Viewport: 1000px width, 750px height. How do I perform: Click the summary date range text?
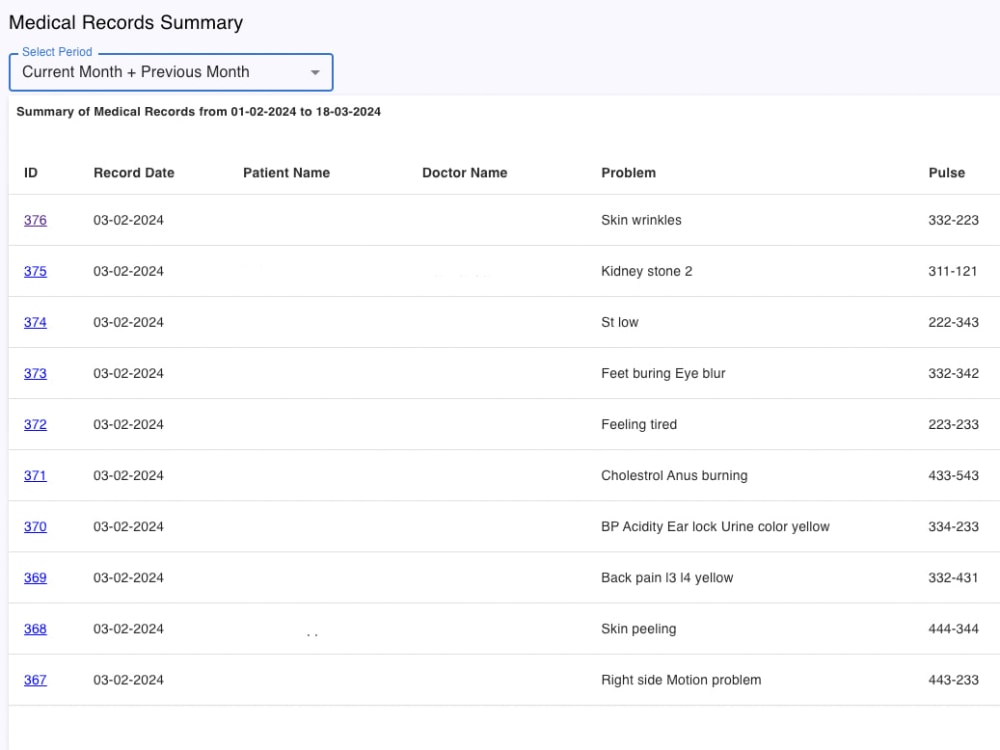pyautogui.click(x=198, y=112)
